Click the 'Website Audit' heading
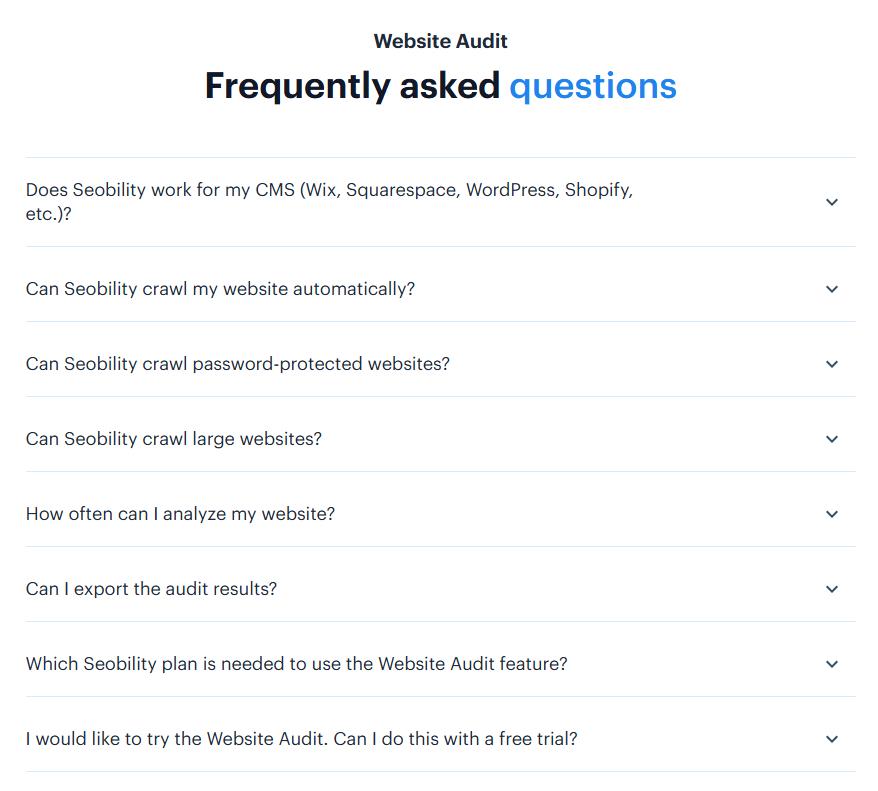The width and height of the screenshot is (878, 791). pos(440,41)
